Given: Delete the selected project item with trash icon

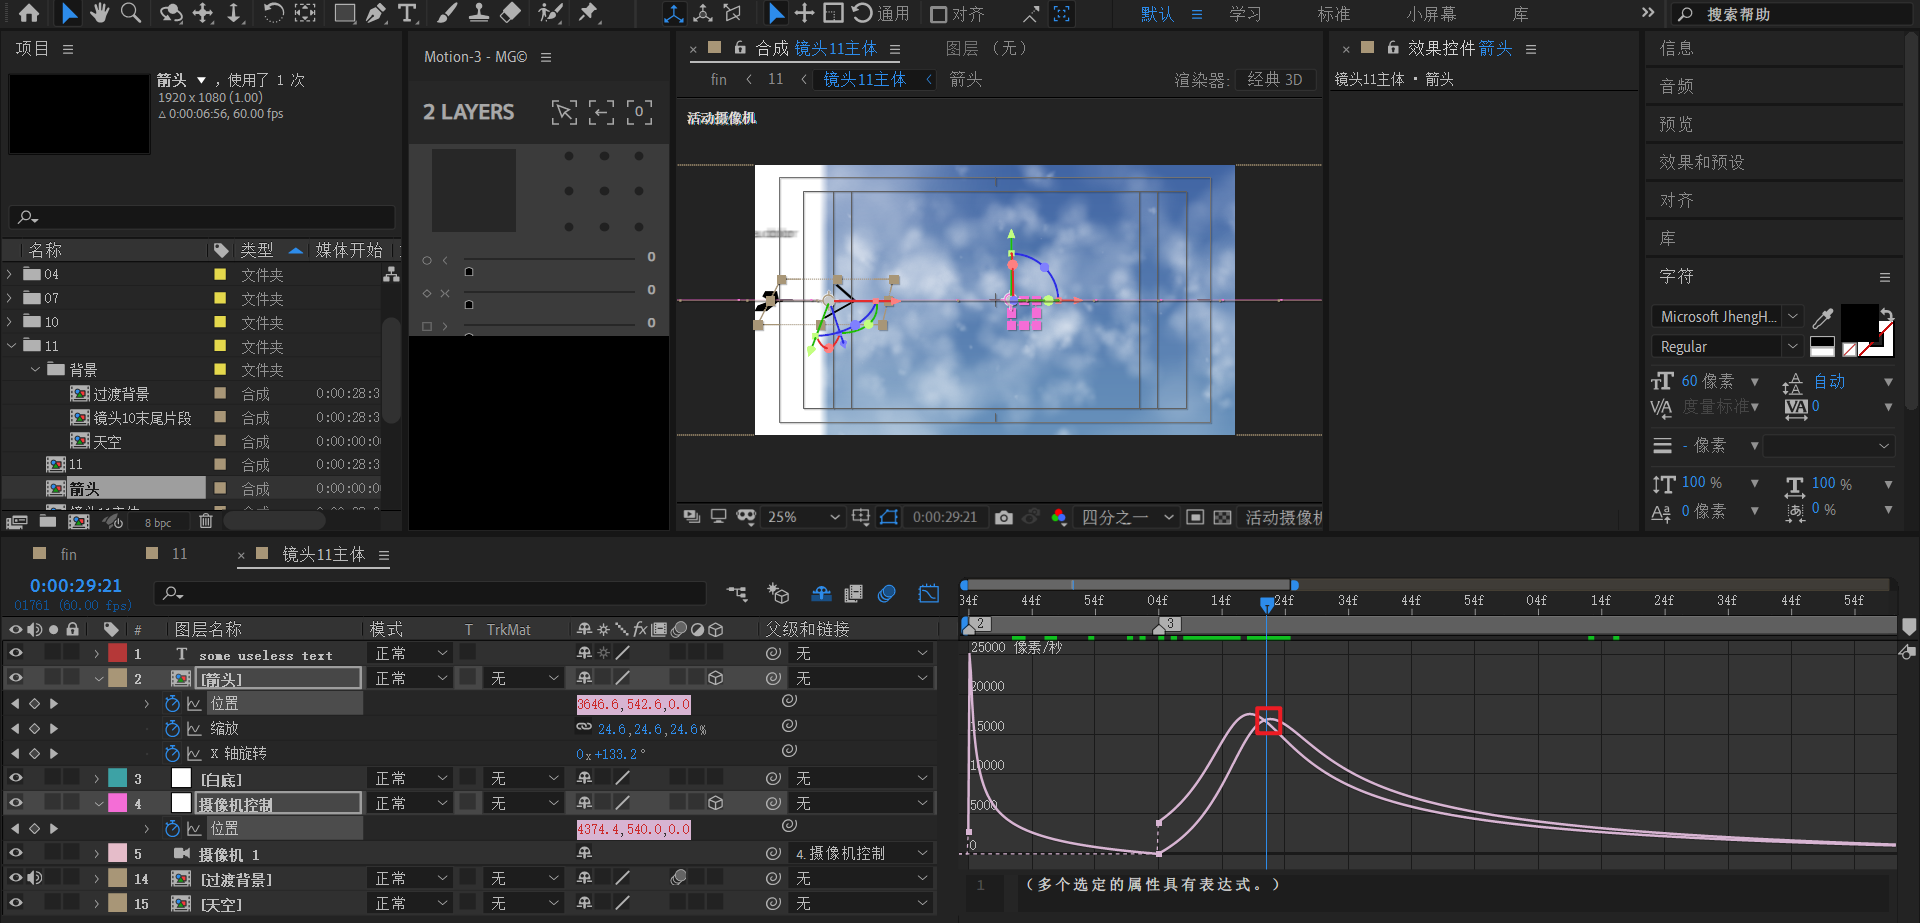Looking at the screenshot, I should [205, 521].
